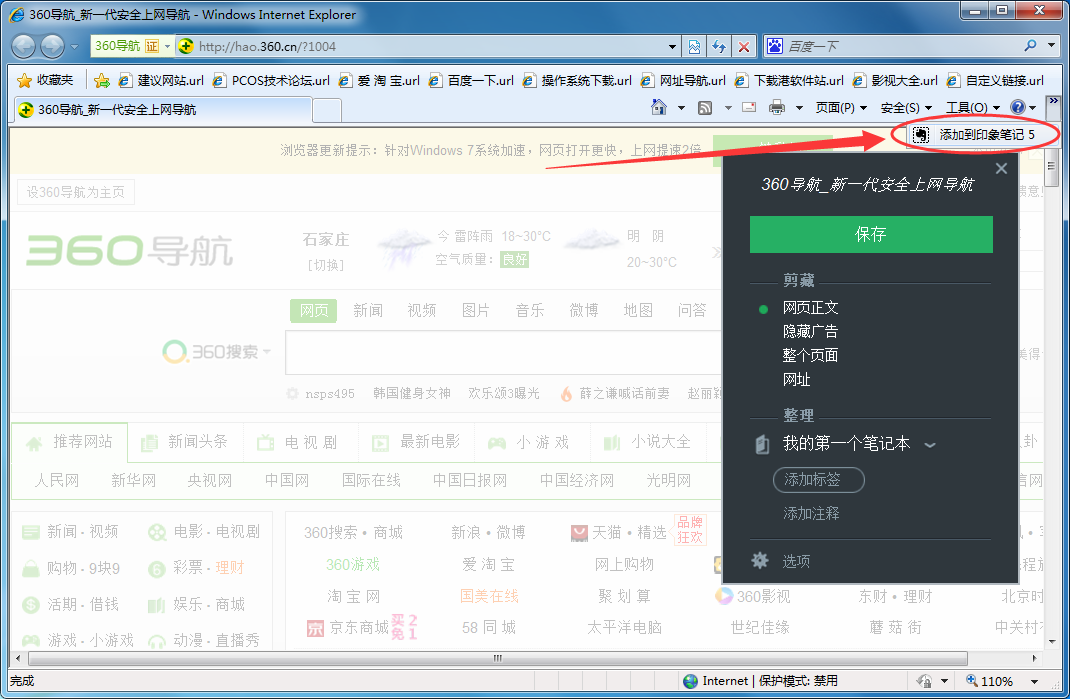
Task: Open the Home page icon
Action: click(658, 107)
